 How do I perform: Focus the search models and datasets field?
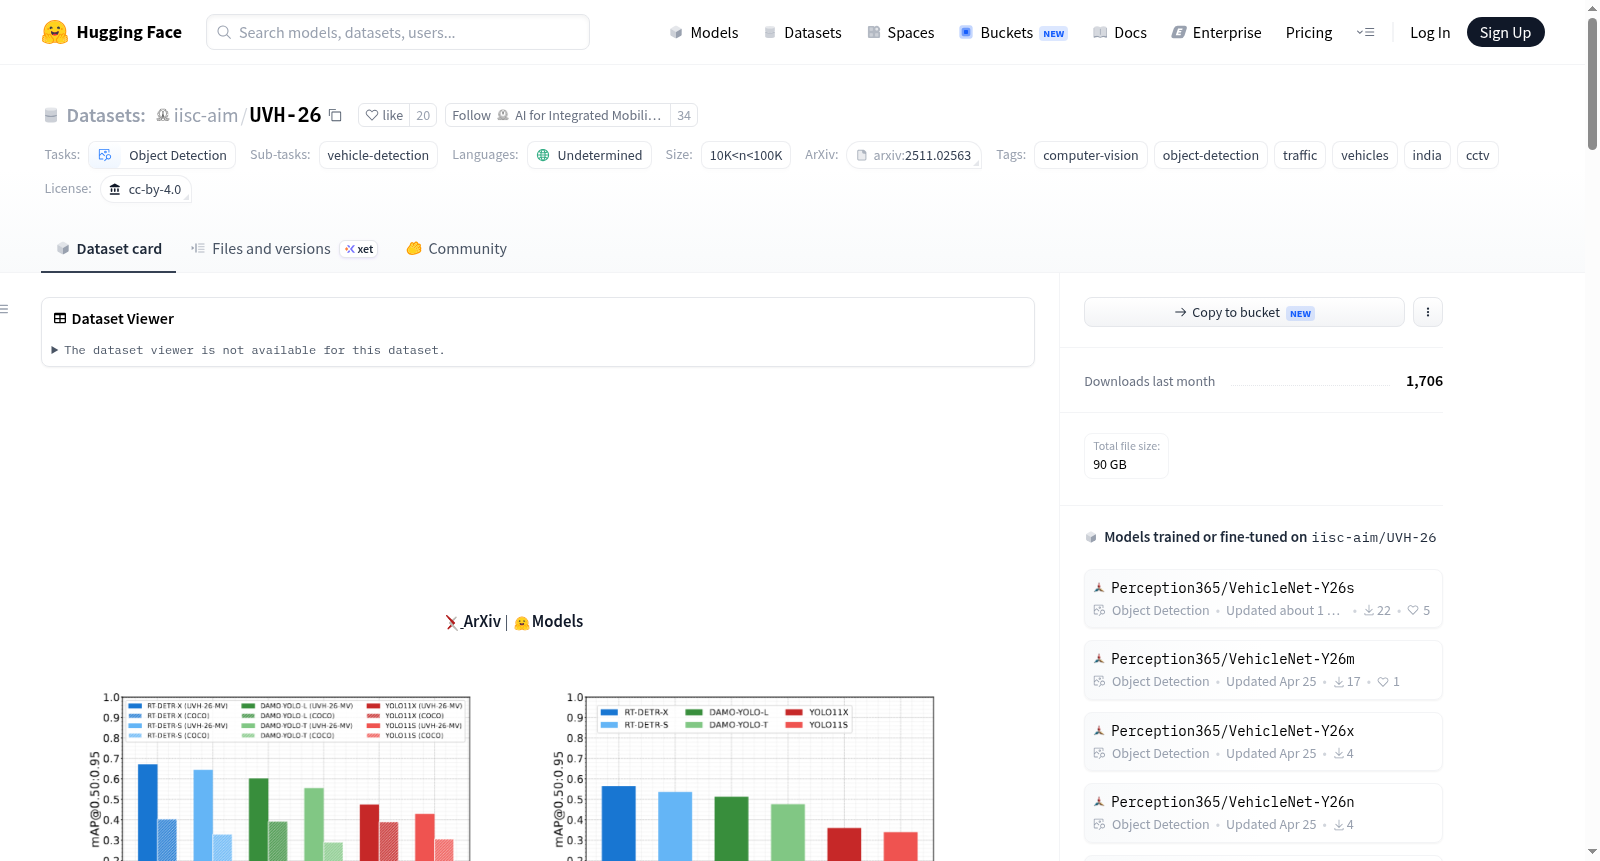point(398,32)
